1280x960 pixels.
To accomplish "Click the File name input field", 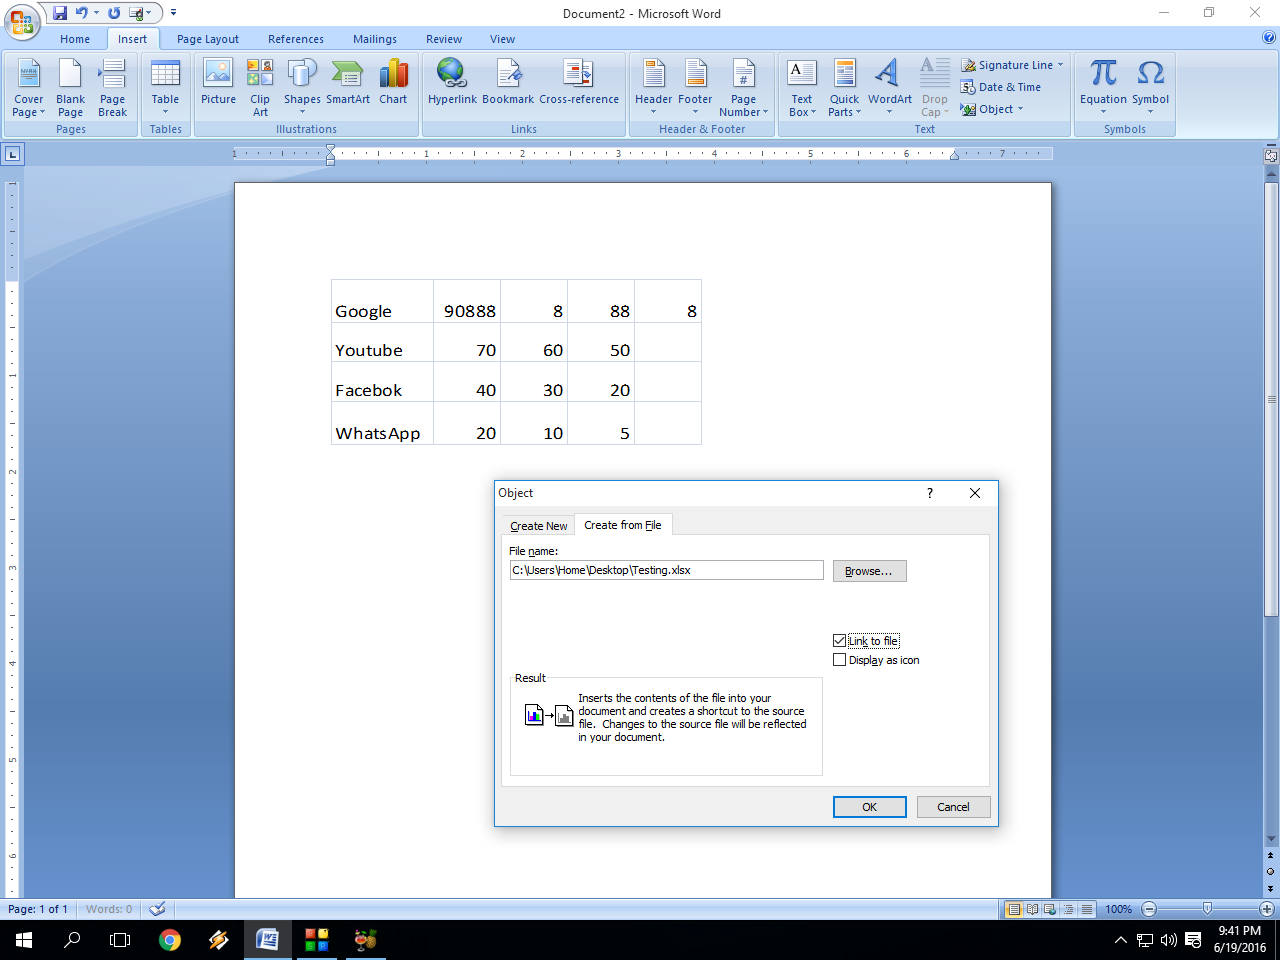I will (666, 570).
